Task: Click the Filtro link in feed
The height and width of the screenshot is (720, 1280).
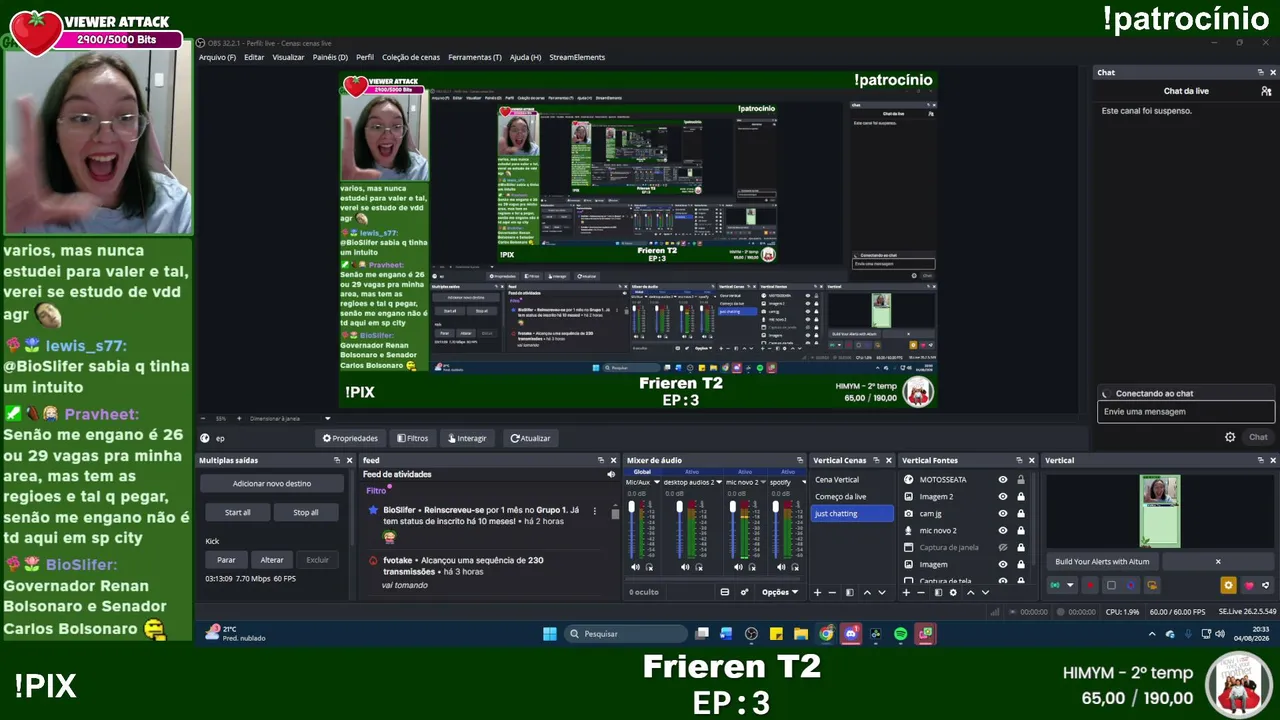Action: pyautogui.click(x=376, y=491)
